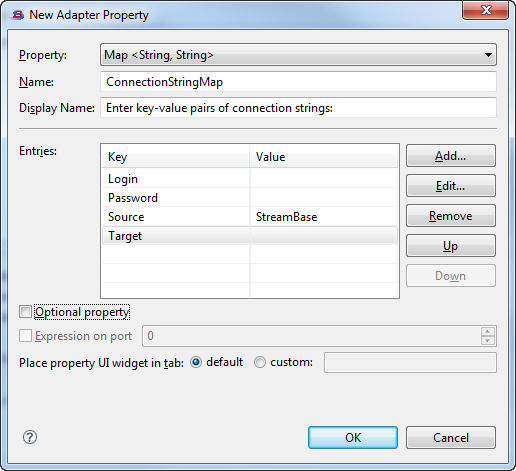Cancel the dialog
Screen dimensions: 516x471
coord(451,437)
